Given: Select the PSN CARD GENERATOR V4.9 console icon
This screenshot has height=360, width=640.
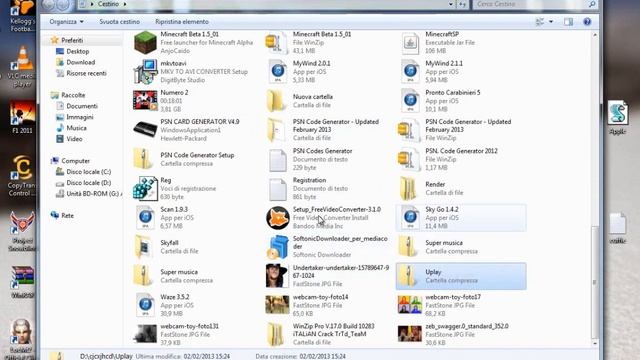Looking at the screenshot, I should [145, 130].
